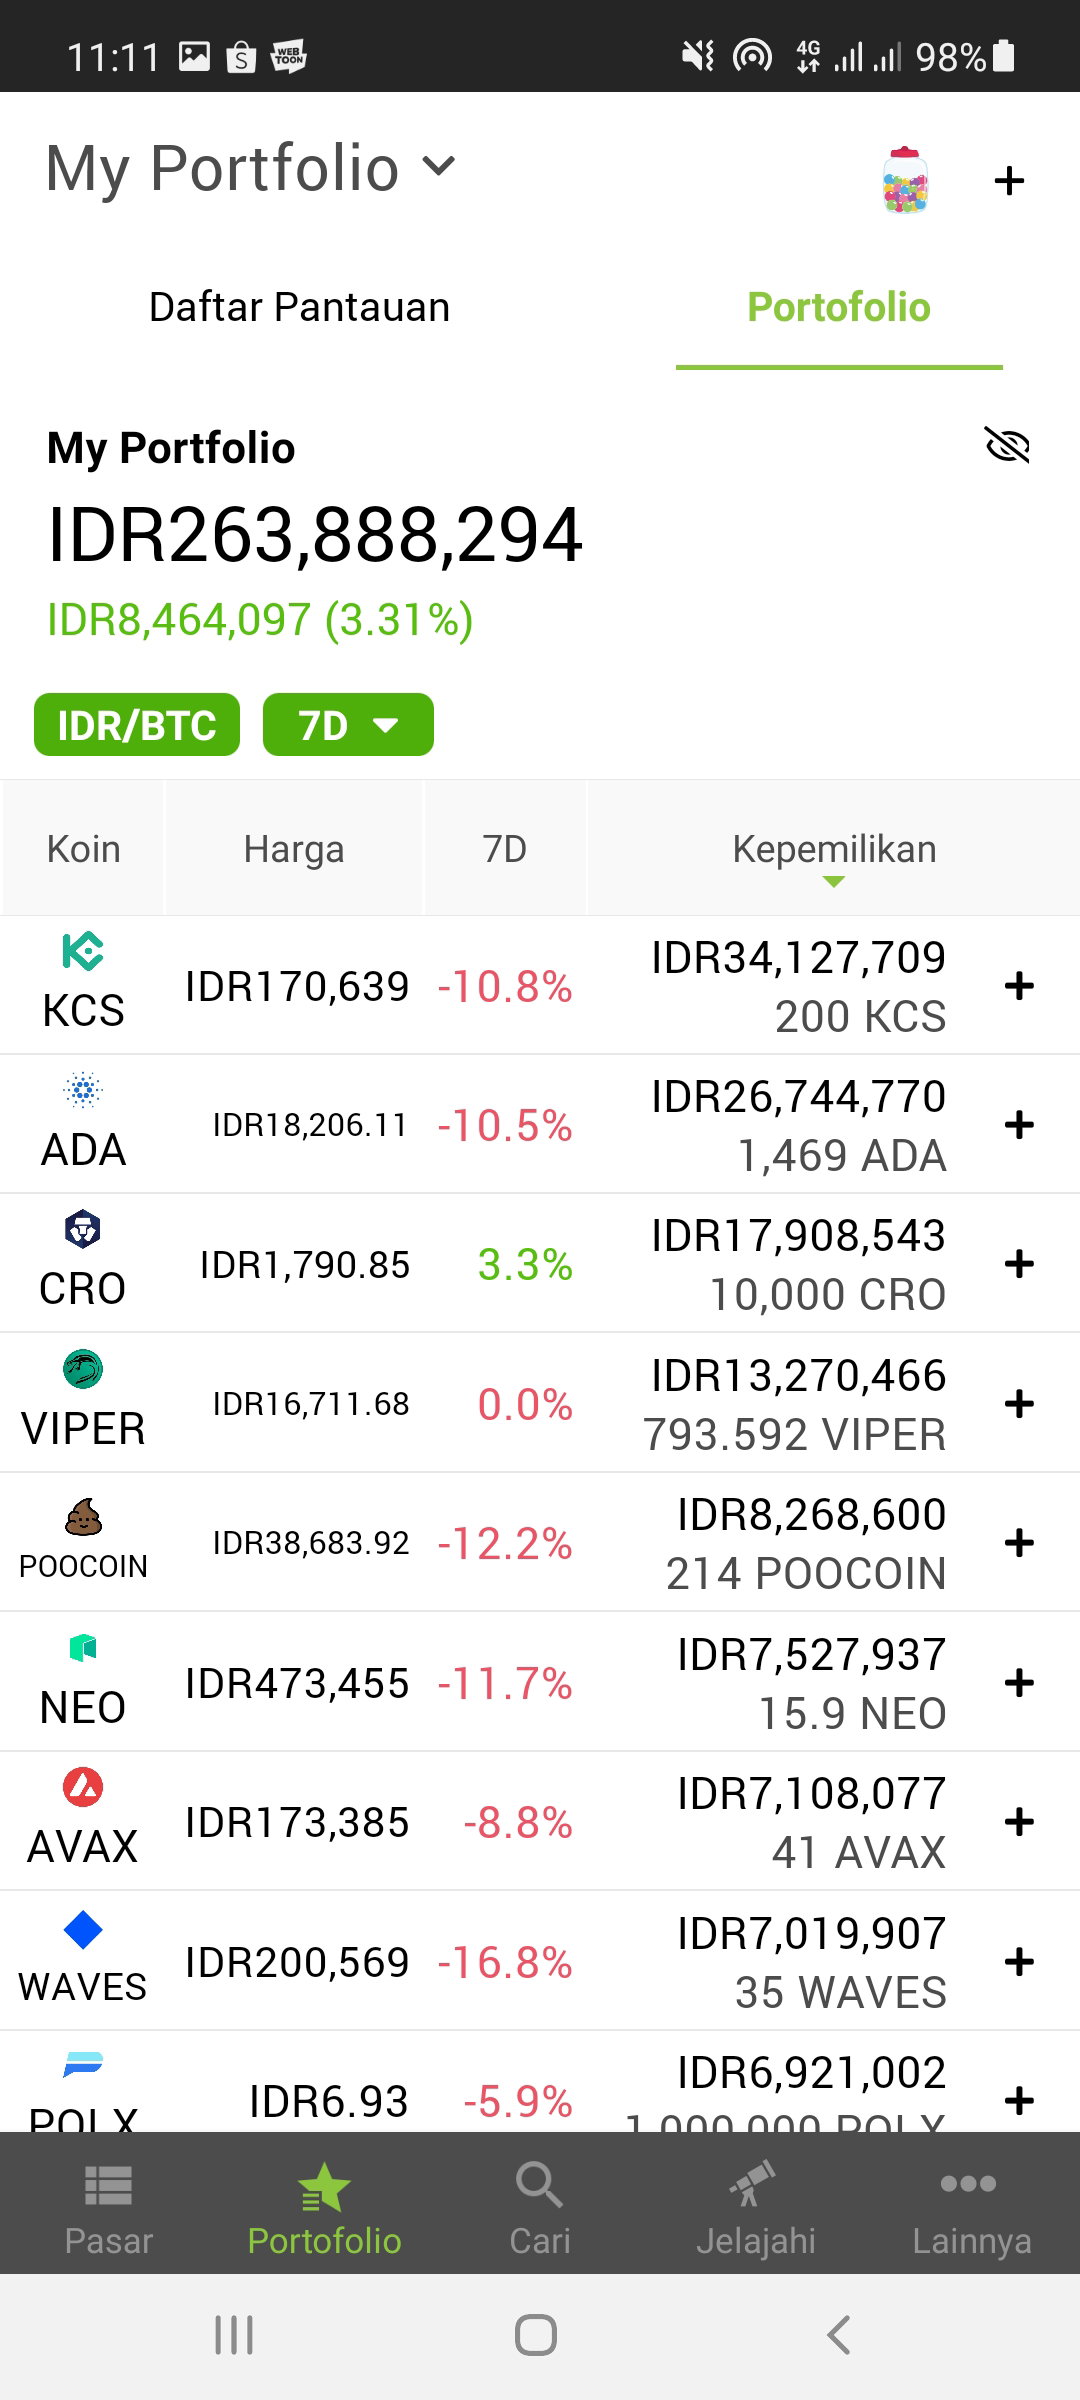Open Lainnya more options icon
This screenshot has width=1080, height=2400.
pos(968,2183)
